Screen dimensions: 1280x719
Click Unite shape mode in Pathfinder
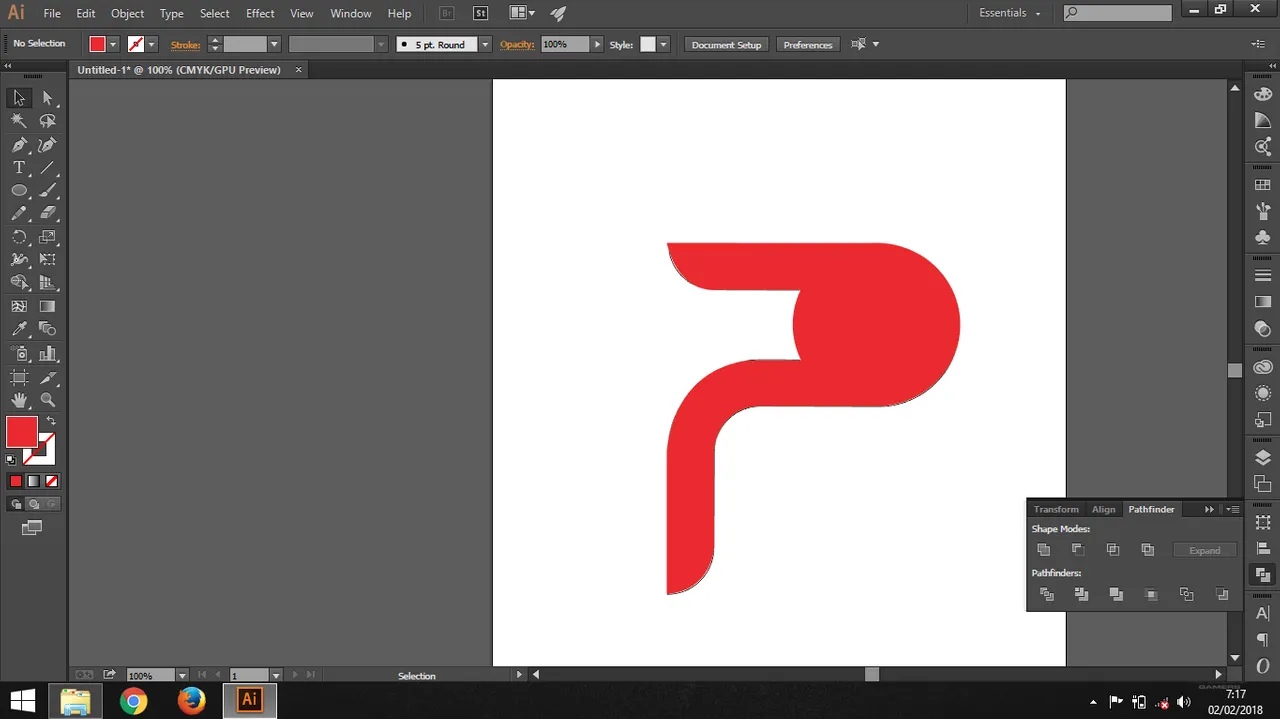[1043, 550]
